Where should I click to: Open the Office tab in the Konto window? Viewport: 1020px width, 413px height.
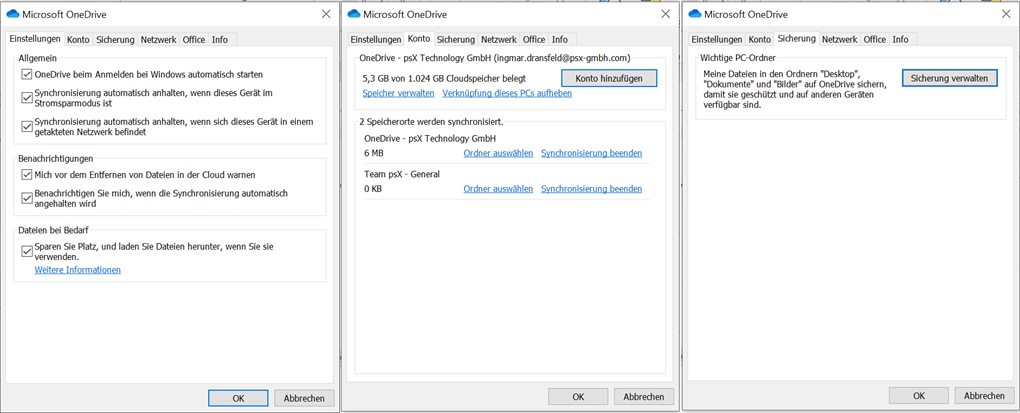(534, 40)
